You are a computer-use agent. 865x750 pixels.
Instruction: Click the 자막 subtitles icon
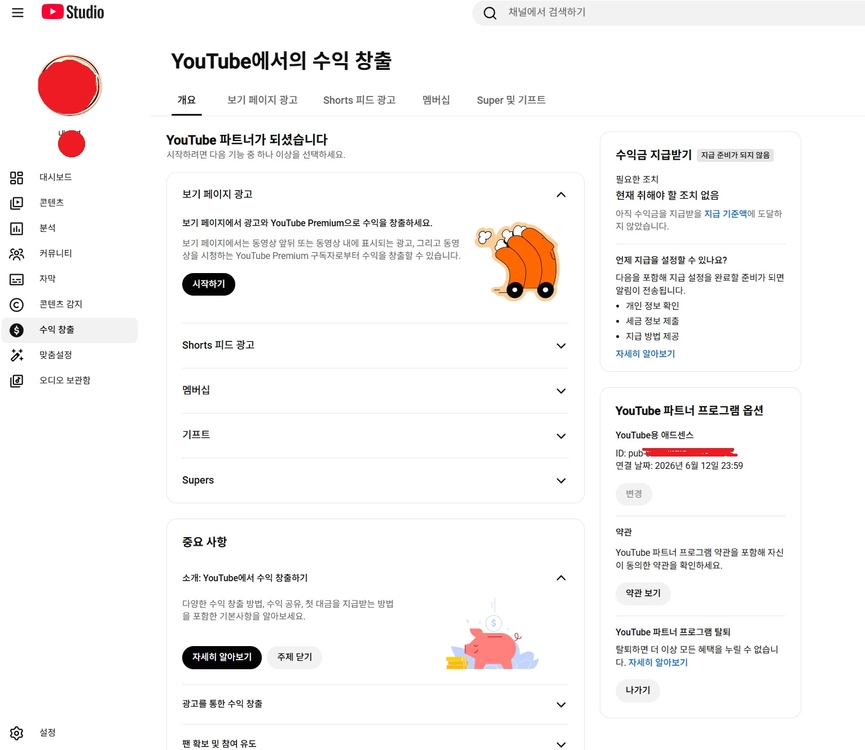[x=17, y=279]
